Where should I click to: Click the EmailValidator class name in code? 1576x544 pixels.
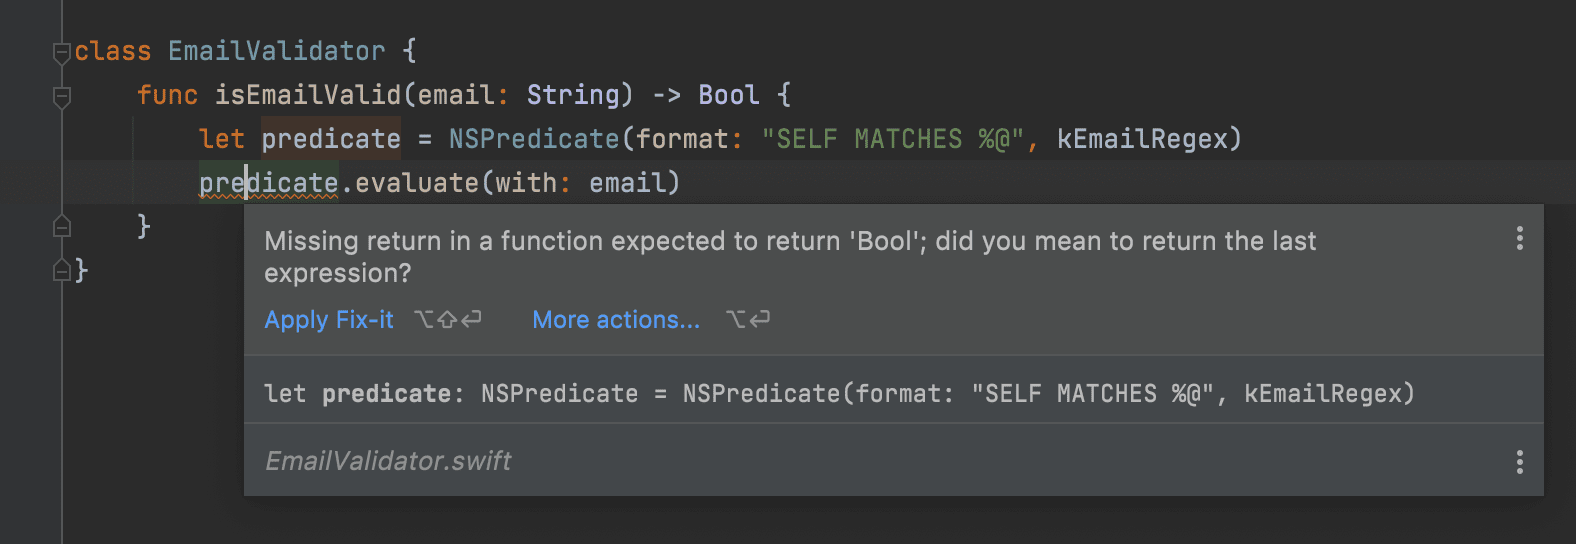(x=276, y=51)
